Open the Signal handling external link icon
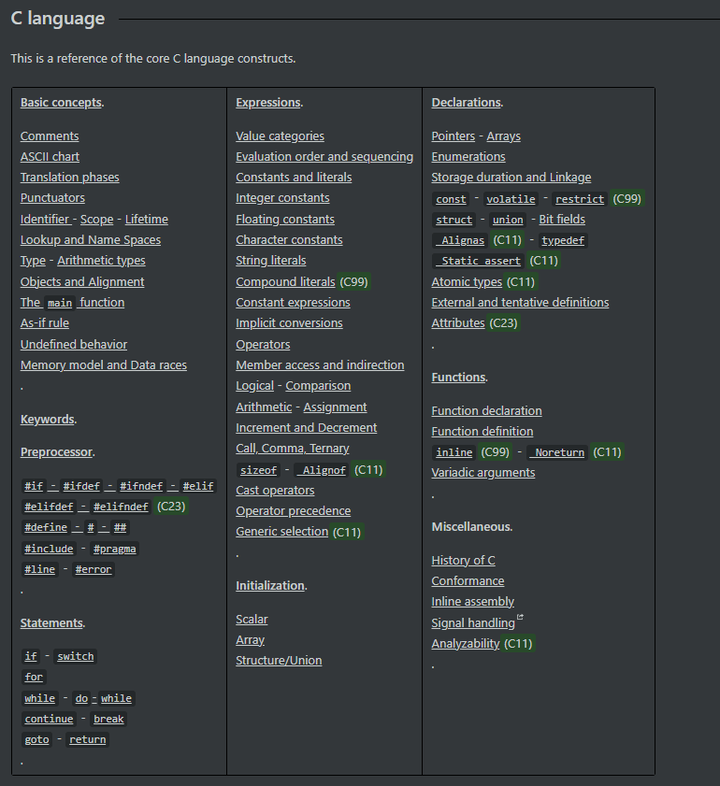 pyautogui.click(x=520, y=618)
